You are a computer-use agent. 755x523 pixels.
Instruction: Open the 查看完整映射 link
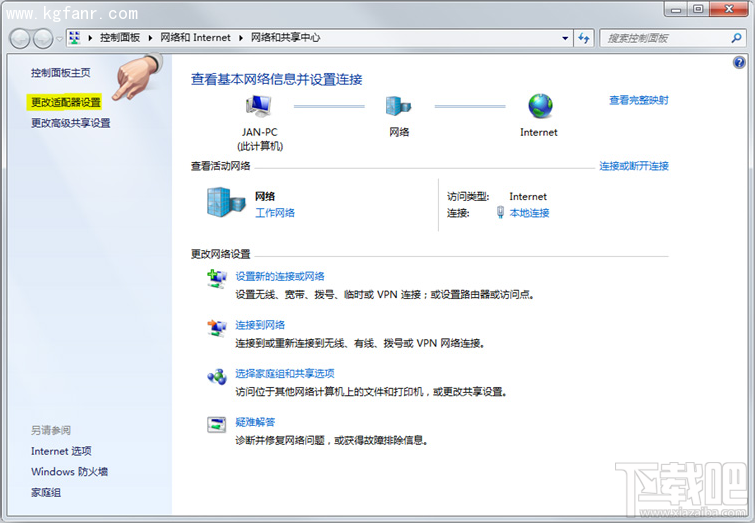tap(638, 100)
